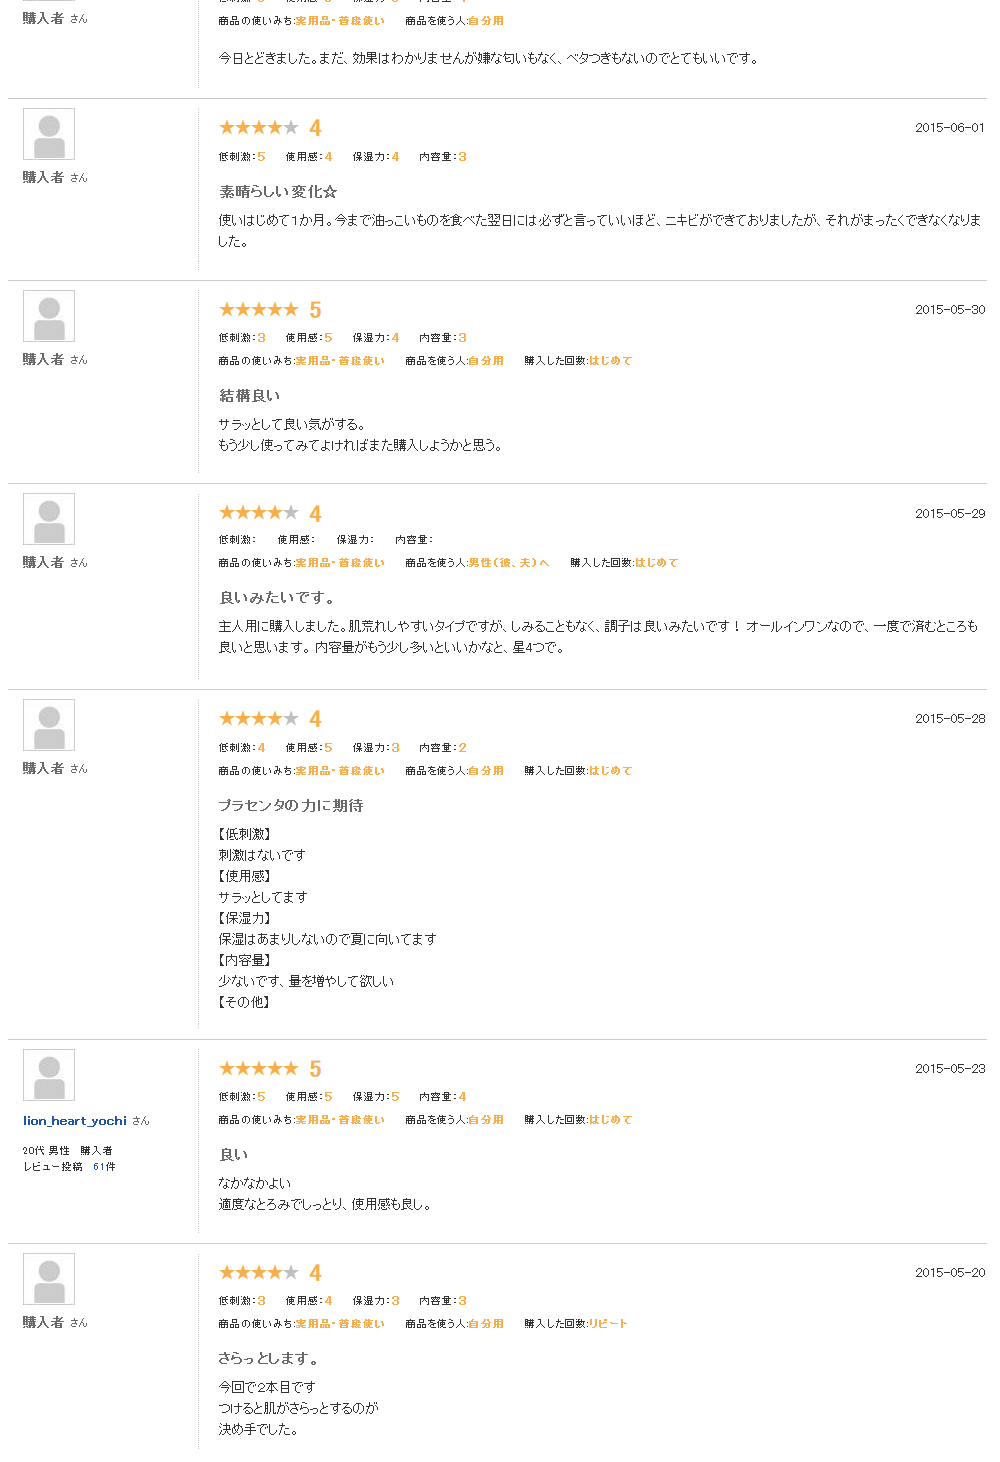Click はじめて in the 2015-05-23 review

(x=610, y=1120)
